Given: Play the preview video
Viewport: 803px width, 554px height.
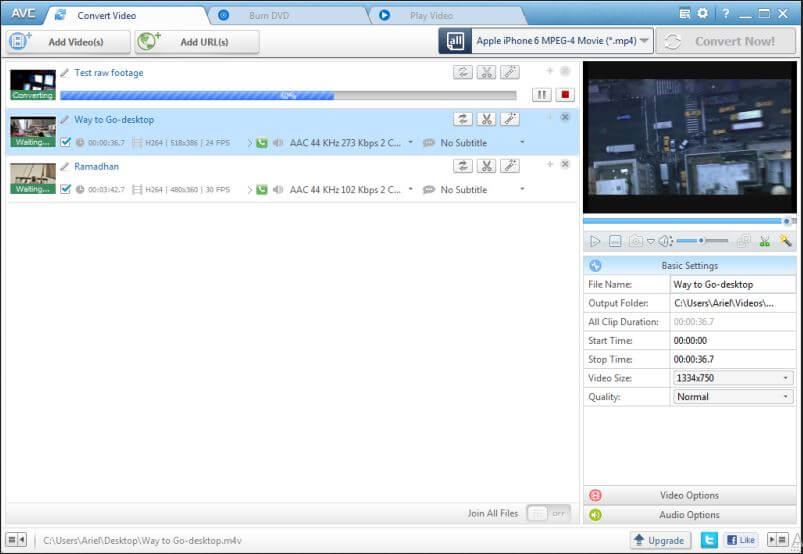Looking at the screenshot, I should (x=595, y=241).
